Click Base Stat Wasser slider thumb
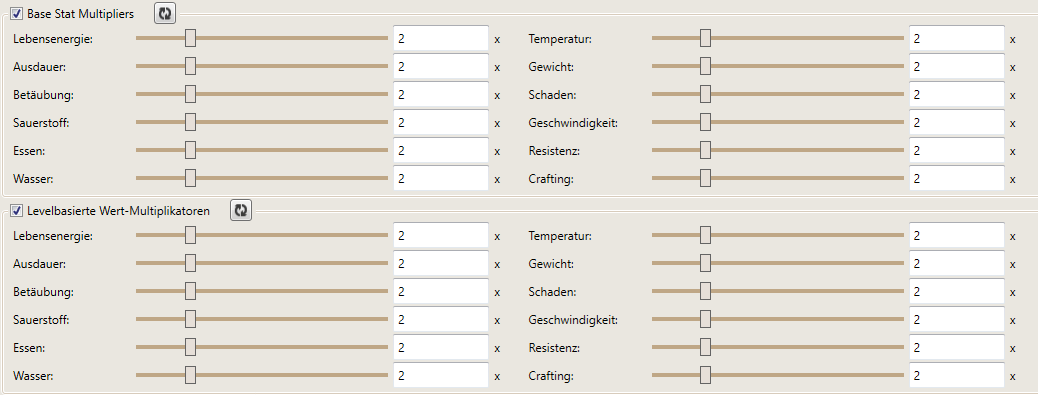Viewport: 1038px width, 395px height. tap(191, 179)
